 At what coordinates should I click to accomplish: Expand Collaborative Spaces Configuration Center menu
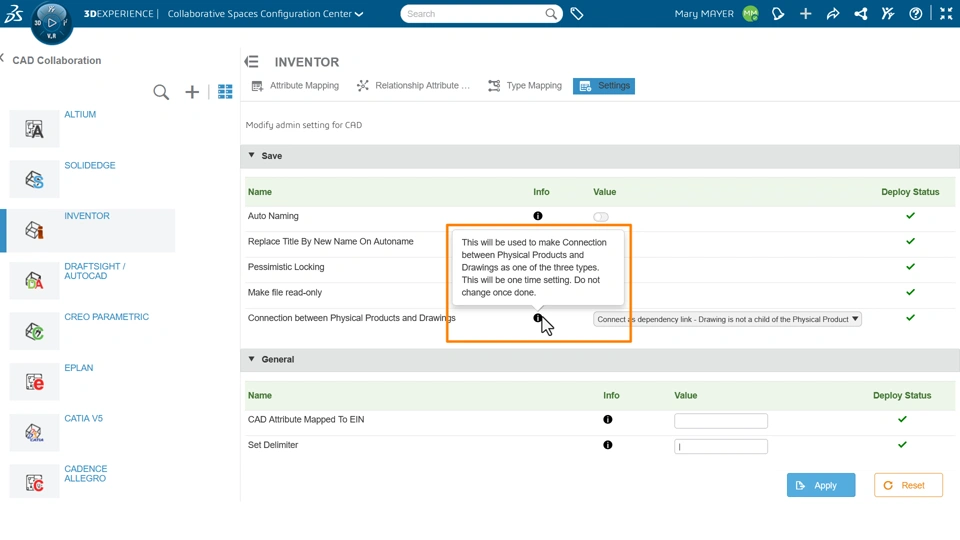(x=360, y=14)
